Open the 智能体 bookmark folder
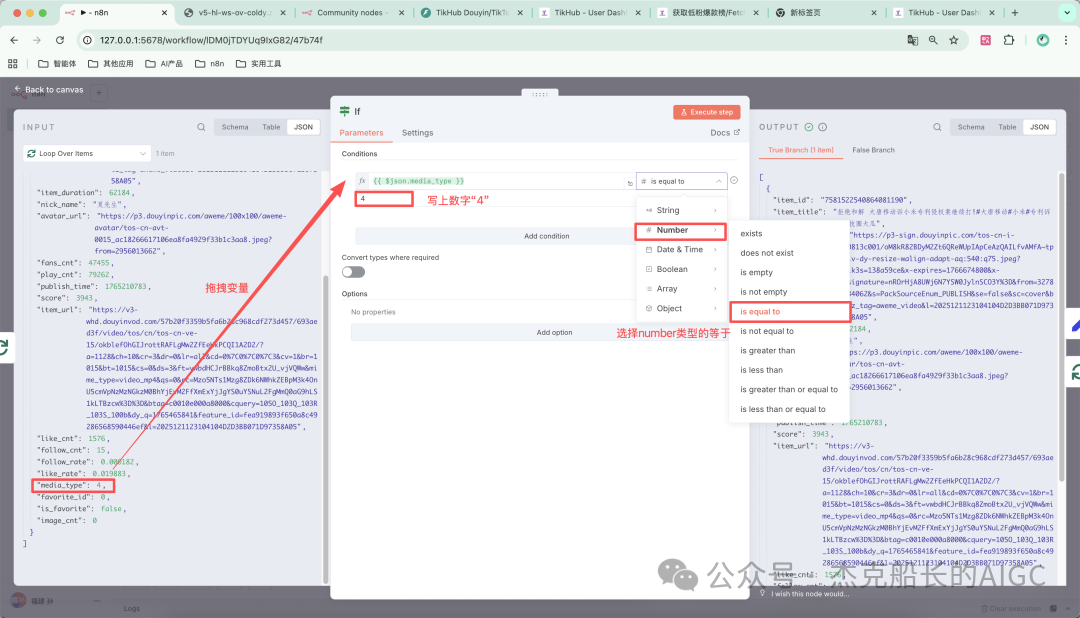 (x=57, y=63)
